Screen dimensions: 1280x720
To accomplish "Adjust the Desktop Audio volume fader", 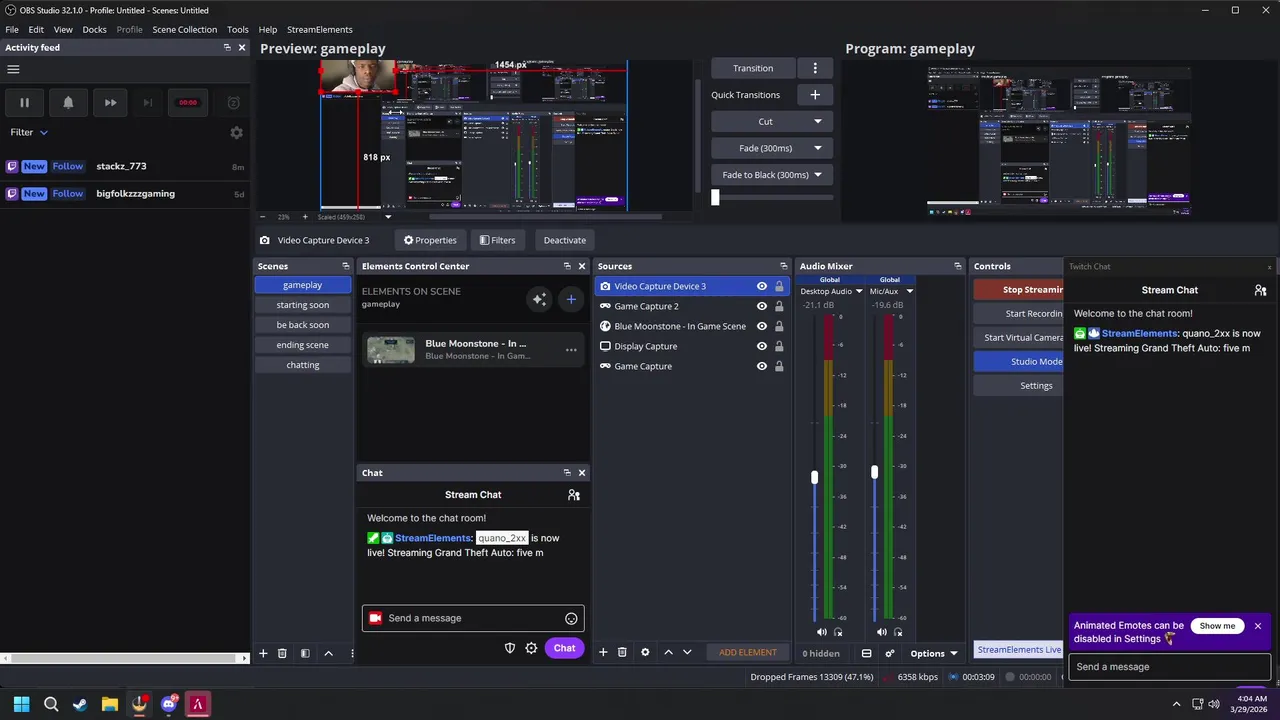I will pos(814,477).
